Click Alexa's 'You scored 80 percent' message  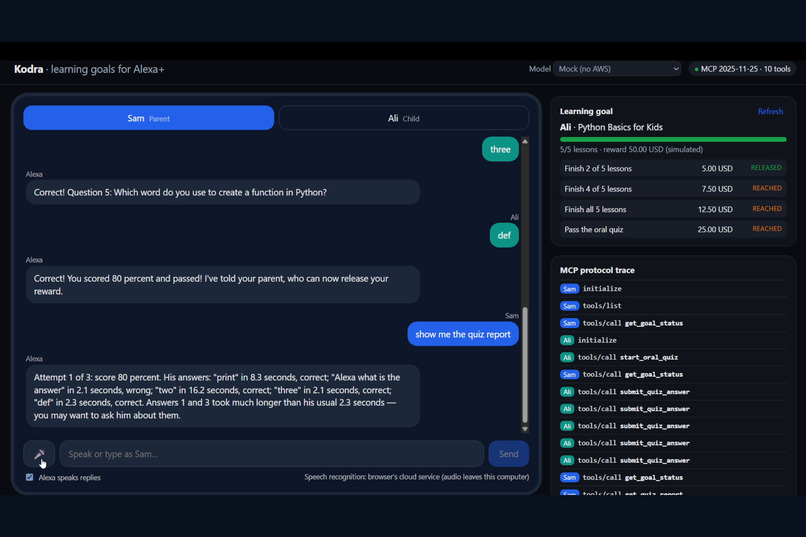pyautogui.click(x=223, y=285)
